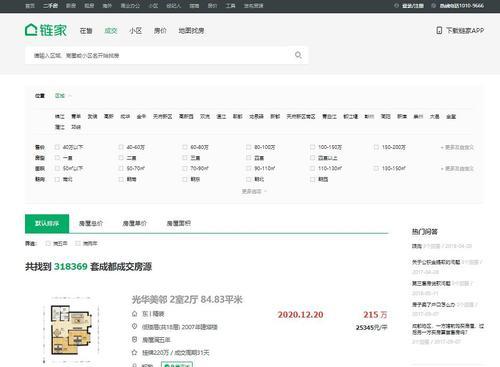Click 二手房 in the top dark bar

[x=50, y=6]
